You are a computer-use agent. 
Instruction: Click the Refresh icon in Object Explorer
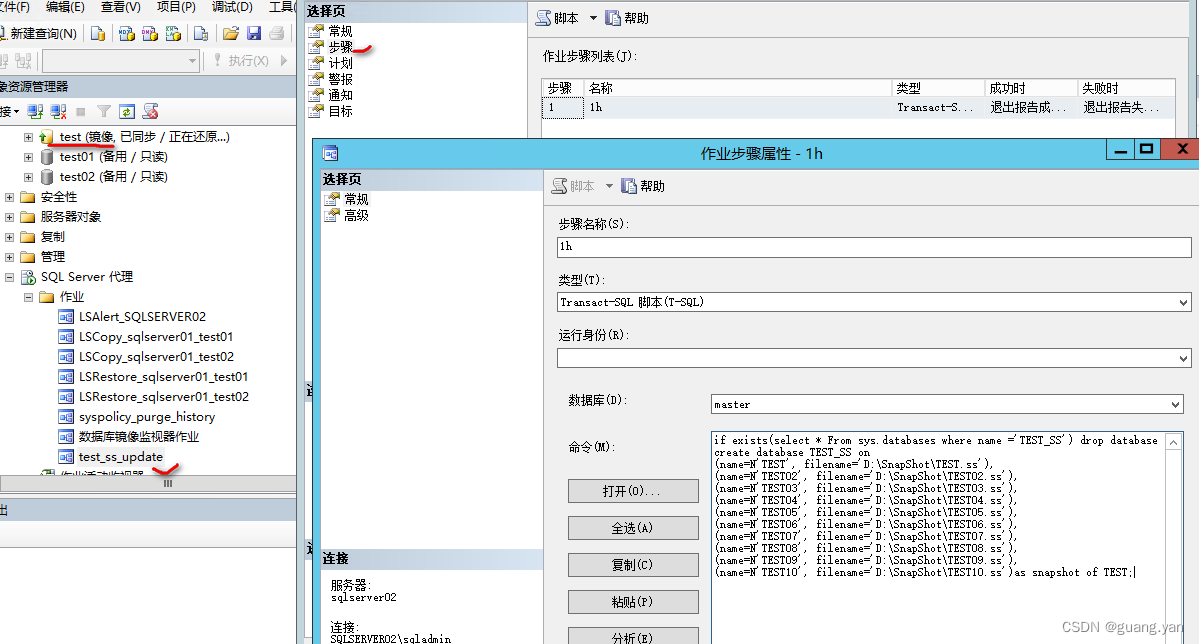(x=126, y=111)
